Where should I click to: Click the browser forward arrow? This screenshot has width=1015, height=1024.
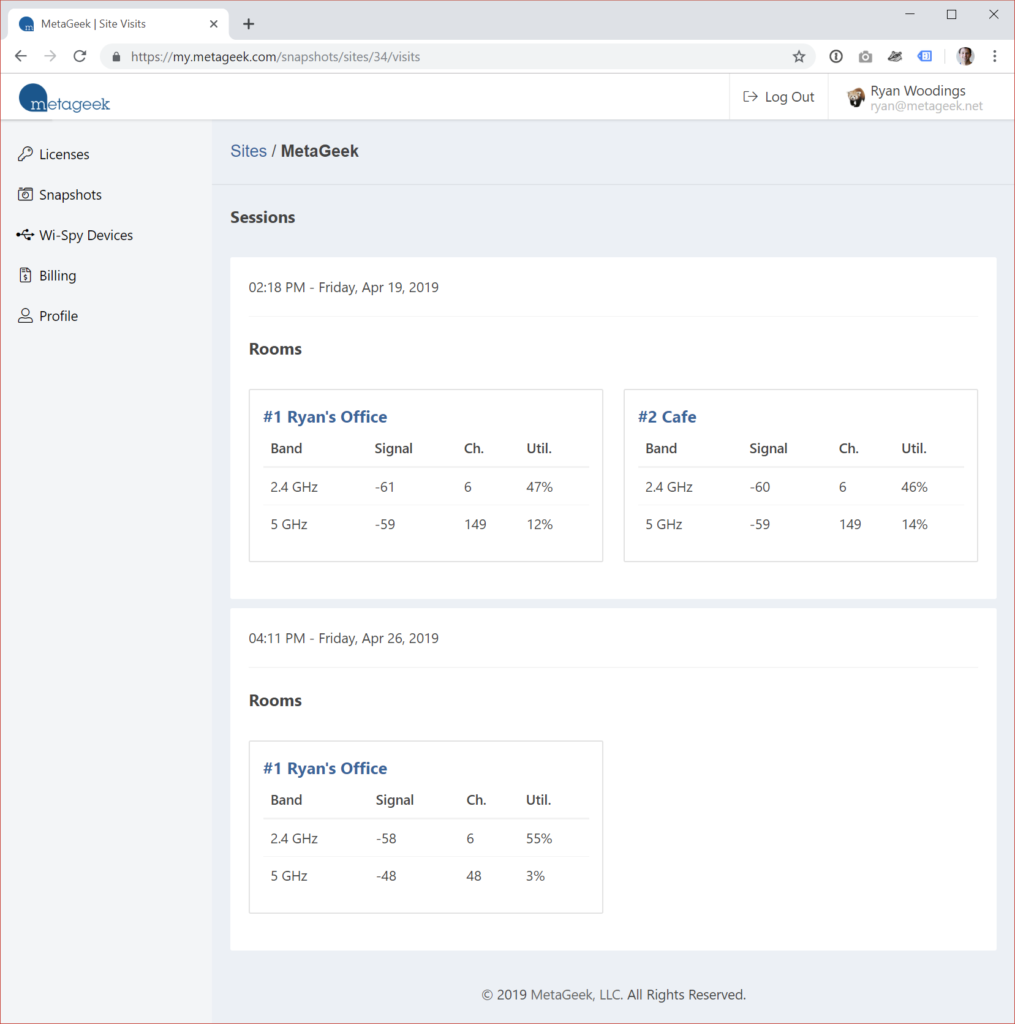[x=50, y=56]
